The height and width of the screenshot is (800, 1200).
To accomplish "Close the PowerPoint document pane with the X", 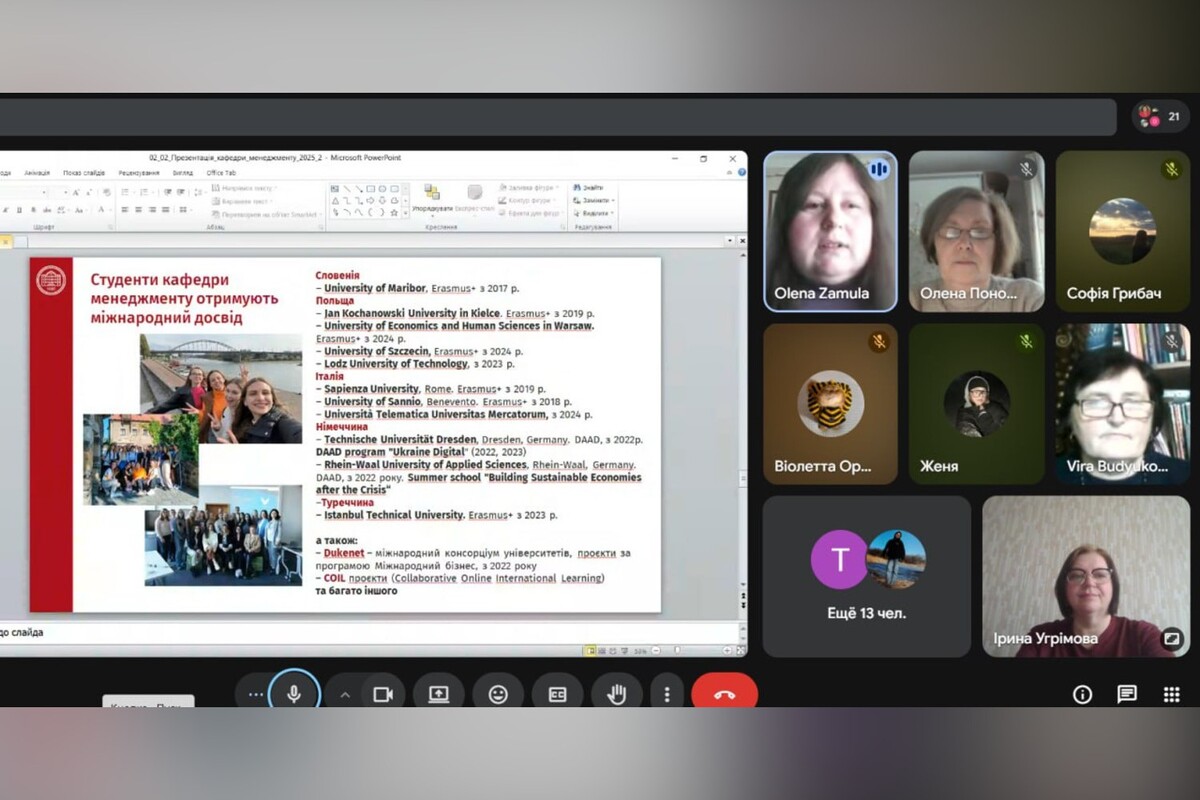I will pos(742,241).
